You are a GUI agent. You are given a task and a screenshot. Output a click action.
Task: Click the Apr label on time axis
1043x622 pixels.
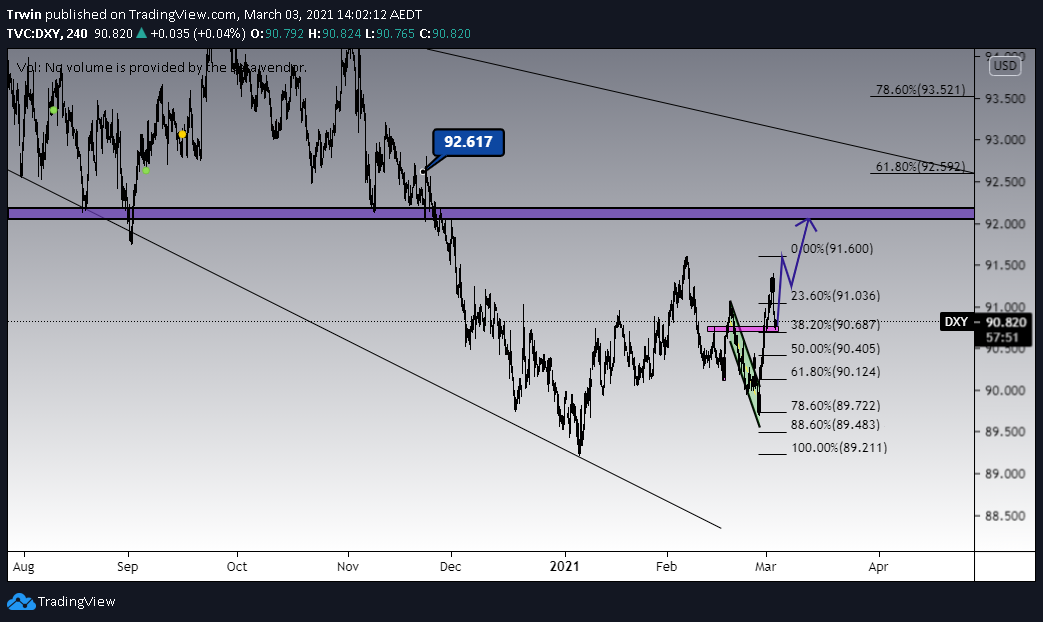coord(879,566)
